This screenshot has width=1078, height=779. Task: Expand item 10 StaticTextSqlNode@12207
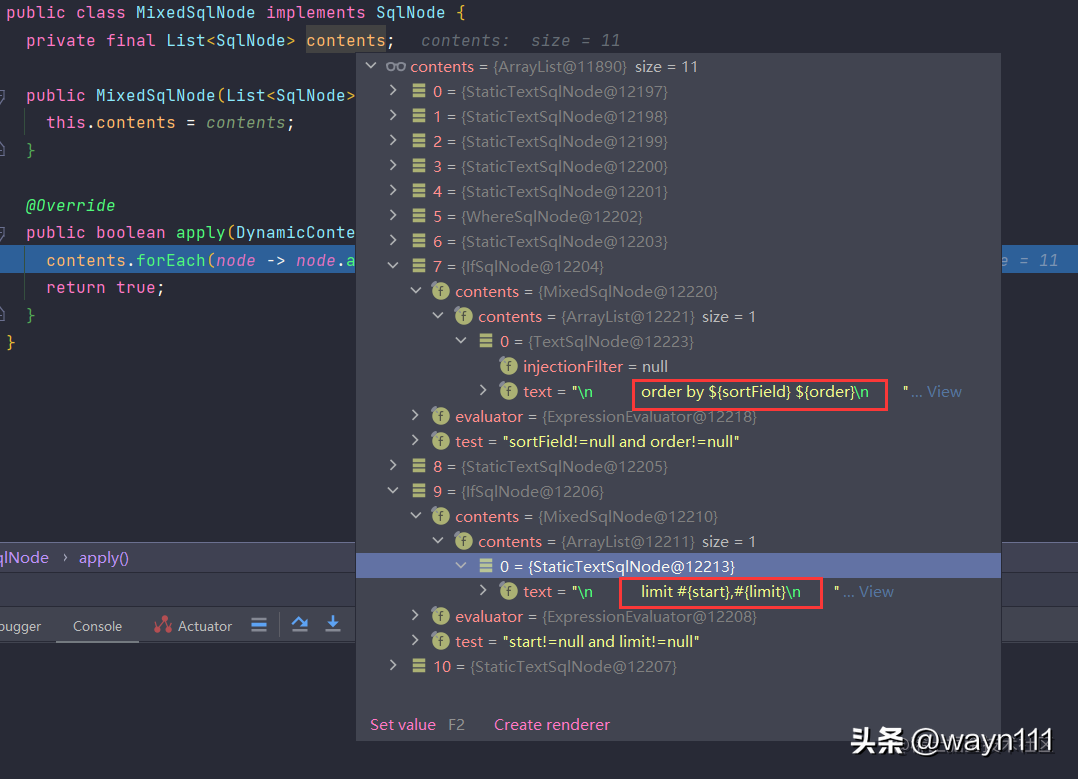[393, 666]
